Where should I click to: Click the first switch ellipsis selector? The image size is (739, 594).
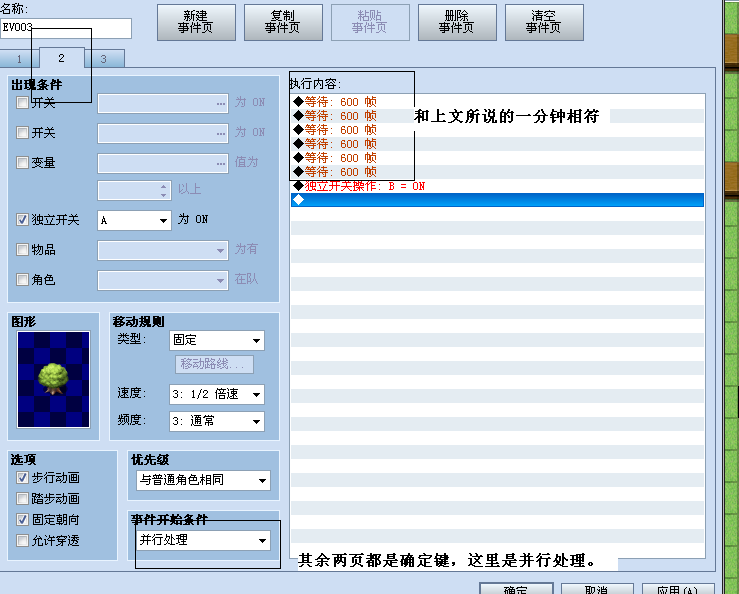(x=221, y=104)
